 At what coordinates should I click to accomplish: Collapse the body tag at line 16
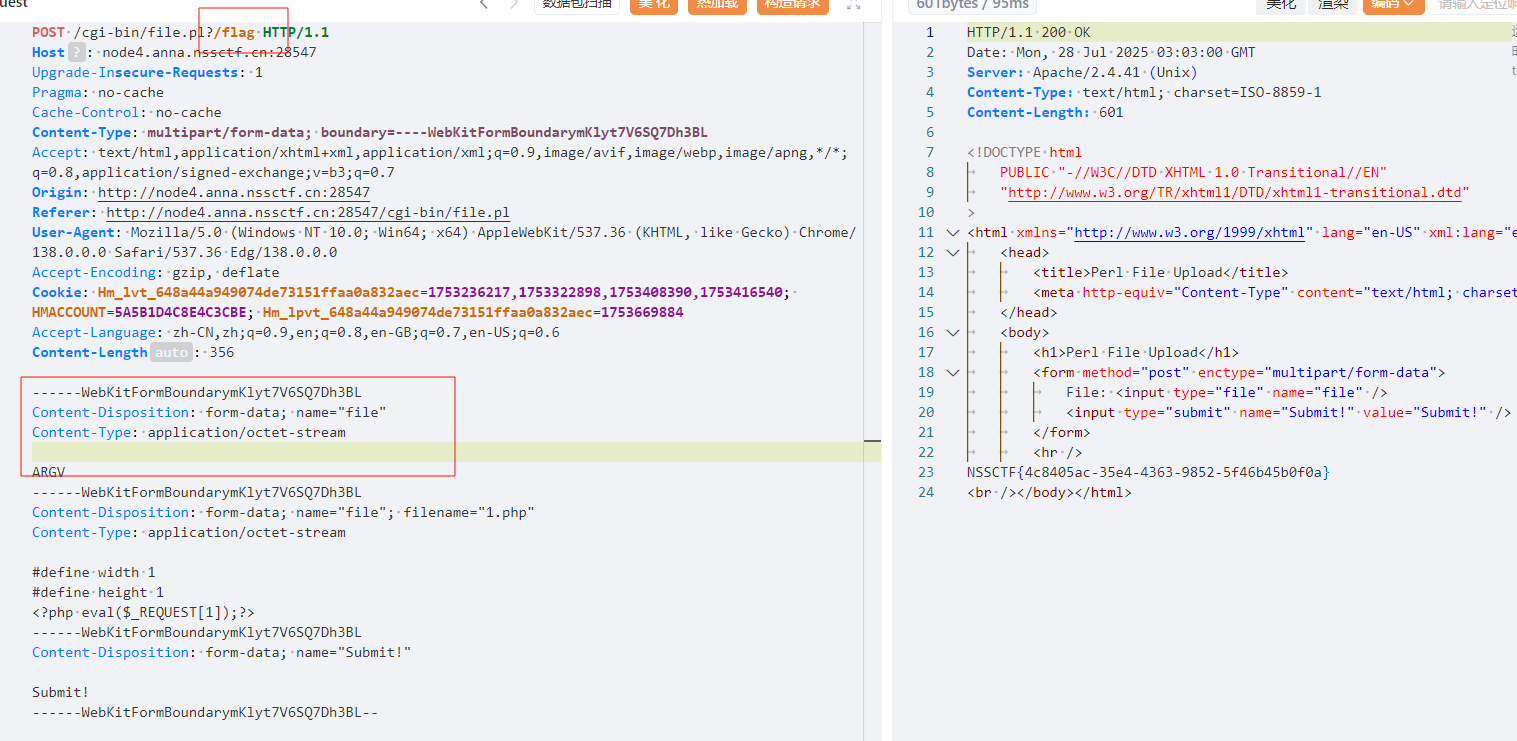pos(953,332)
